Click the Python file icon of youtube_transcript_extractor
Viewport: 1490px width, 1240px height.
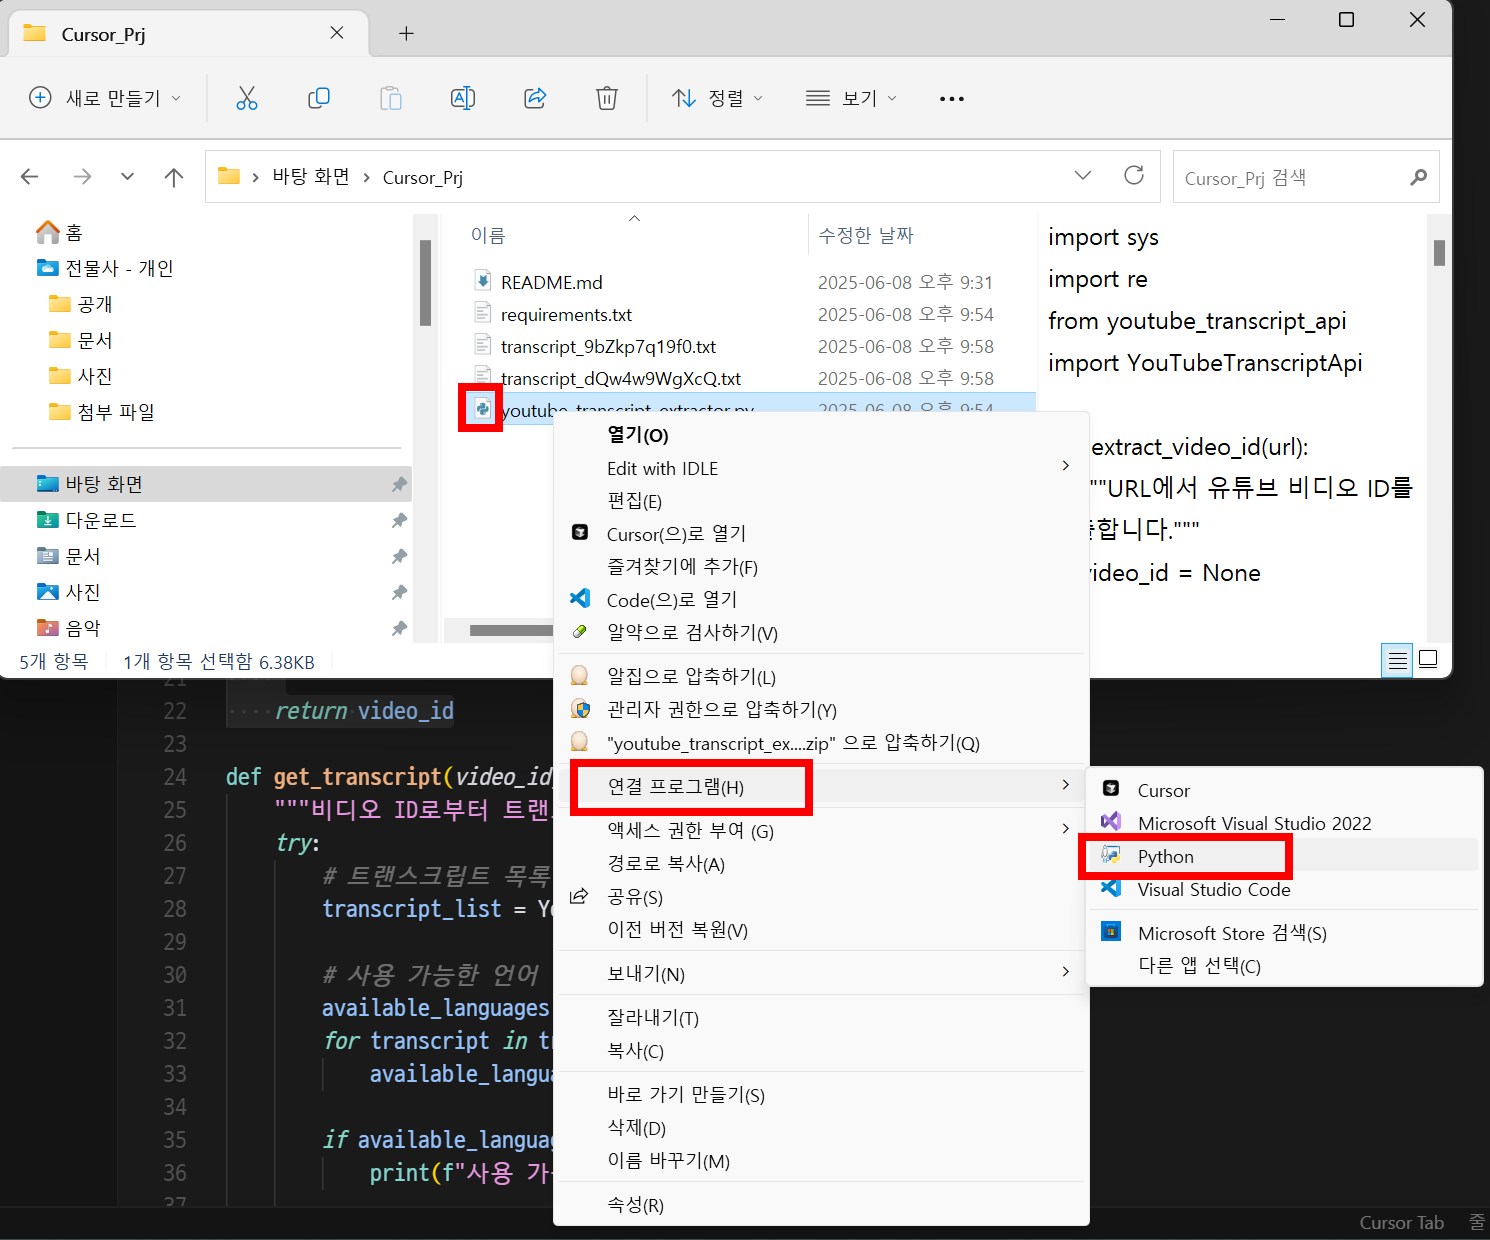point(482,408)
